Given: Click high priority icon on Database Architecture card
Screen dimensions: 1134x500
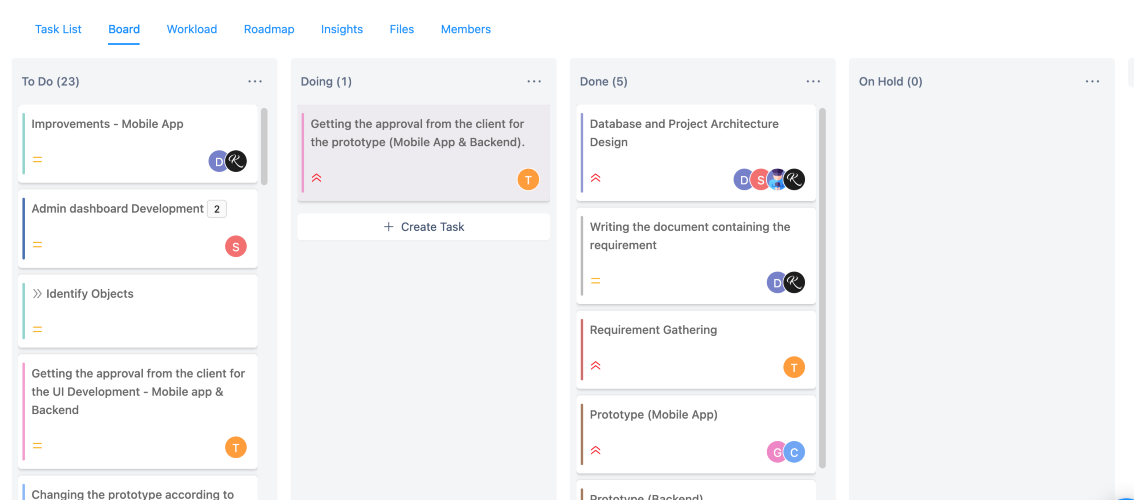Looking at the screenshot, I should 596,178.
